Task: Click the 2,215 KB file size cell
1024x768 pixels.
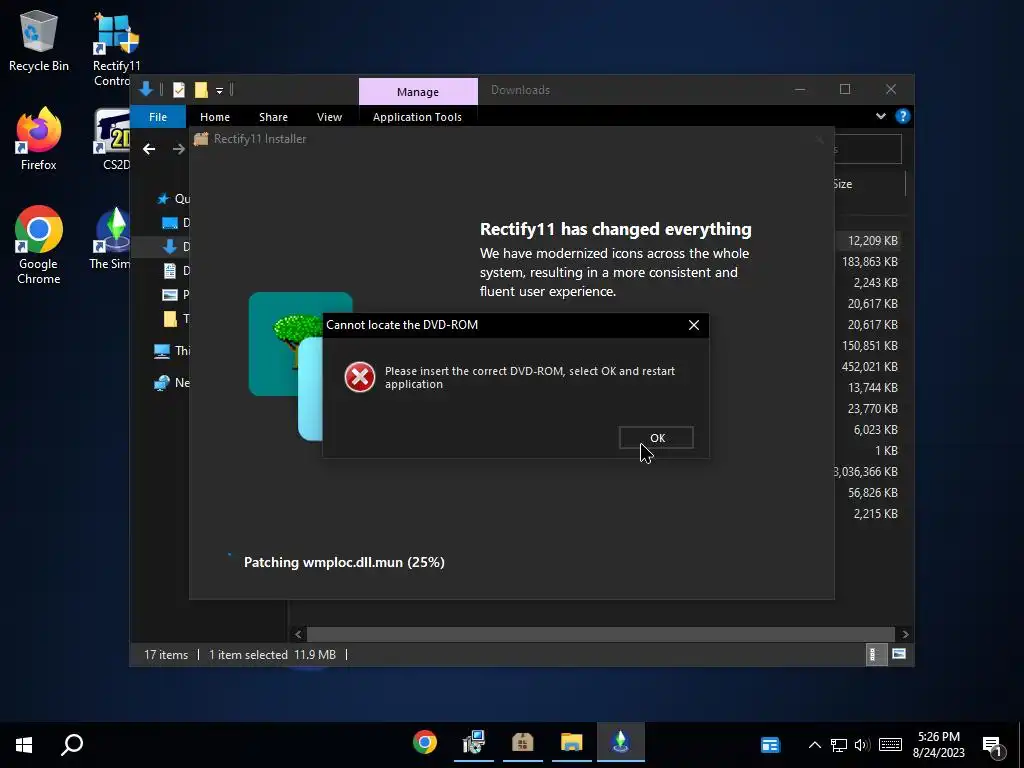Action: point(876,514)
